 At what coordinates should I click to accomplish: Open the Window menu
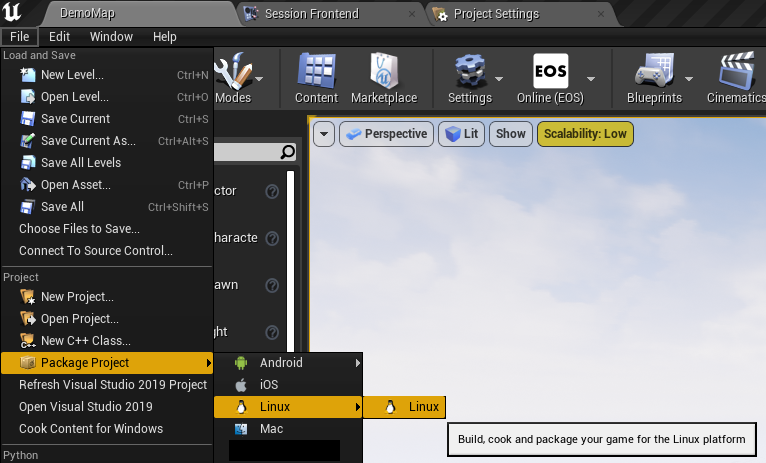point(111,37)
